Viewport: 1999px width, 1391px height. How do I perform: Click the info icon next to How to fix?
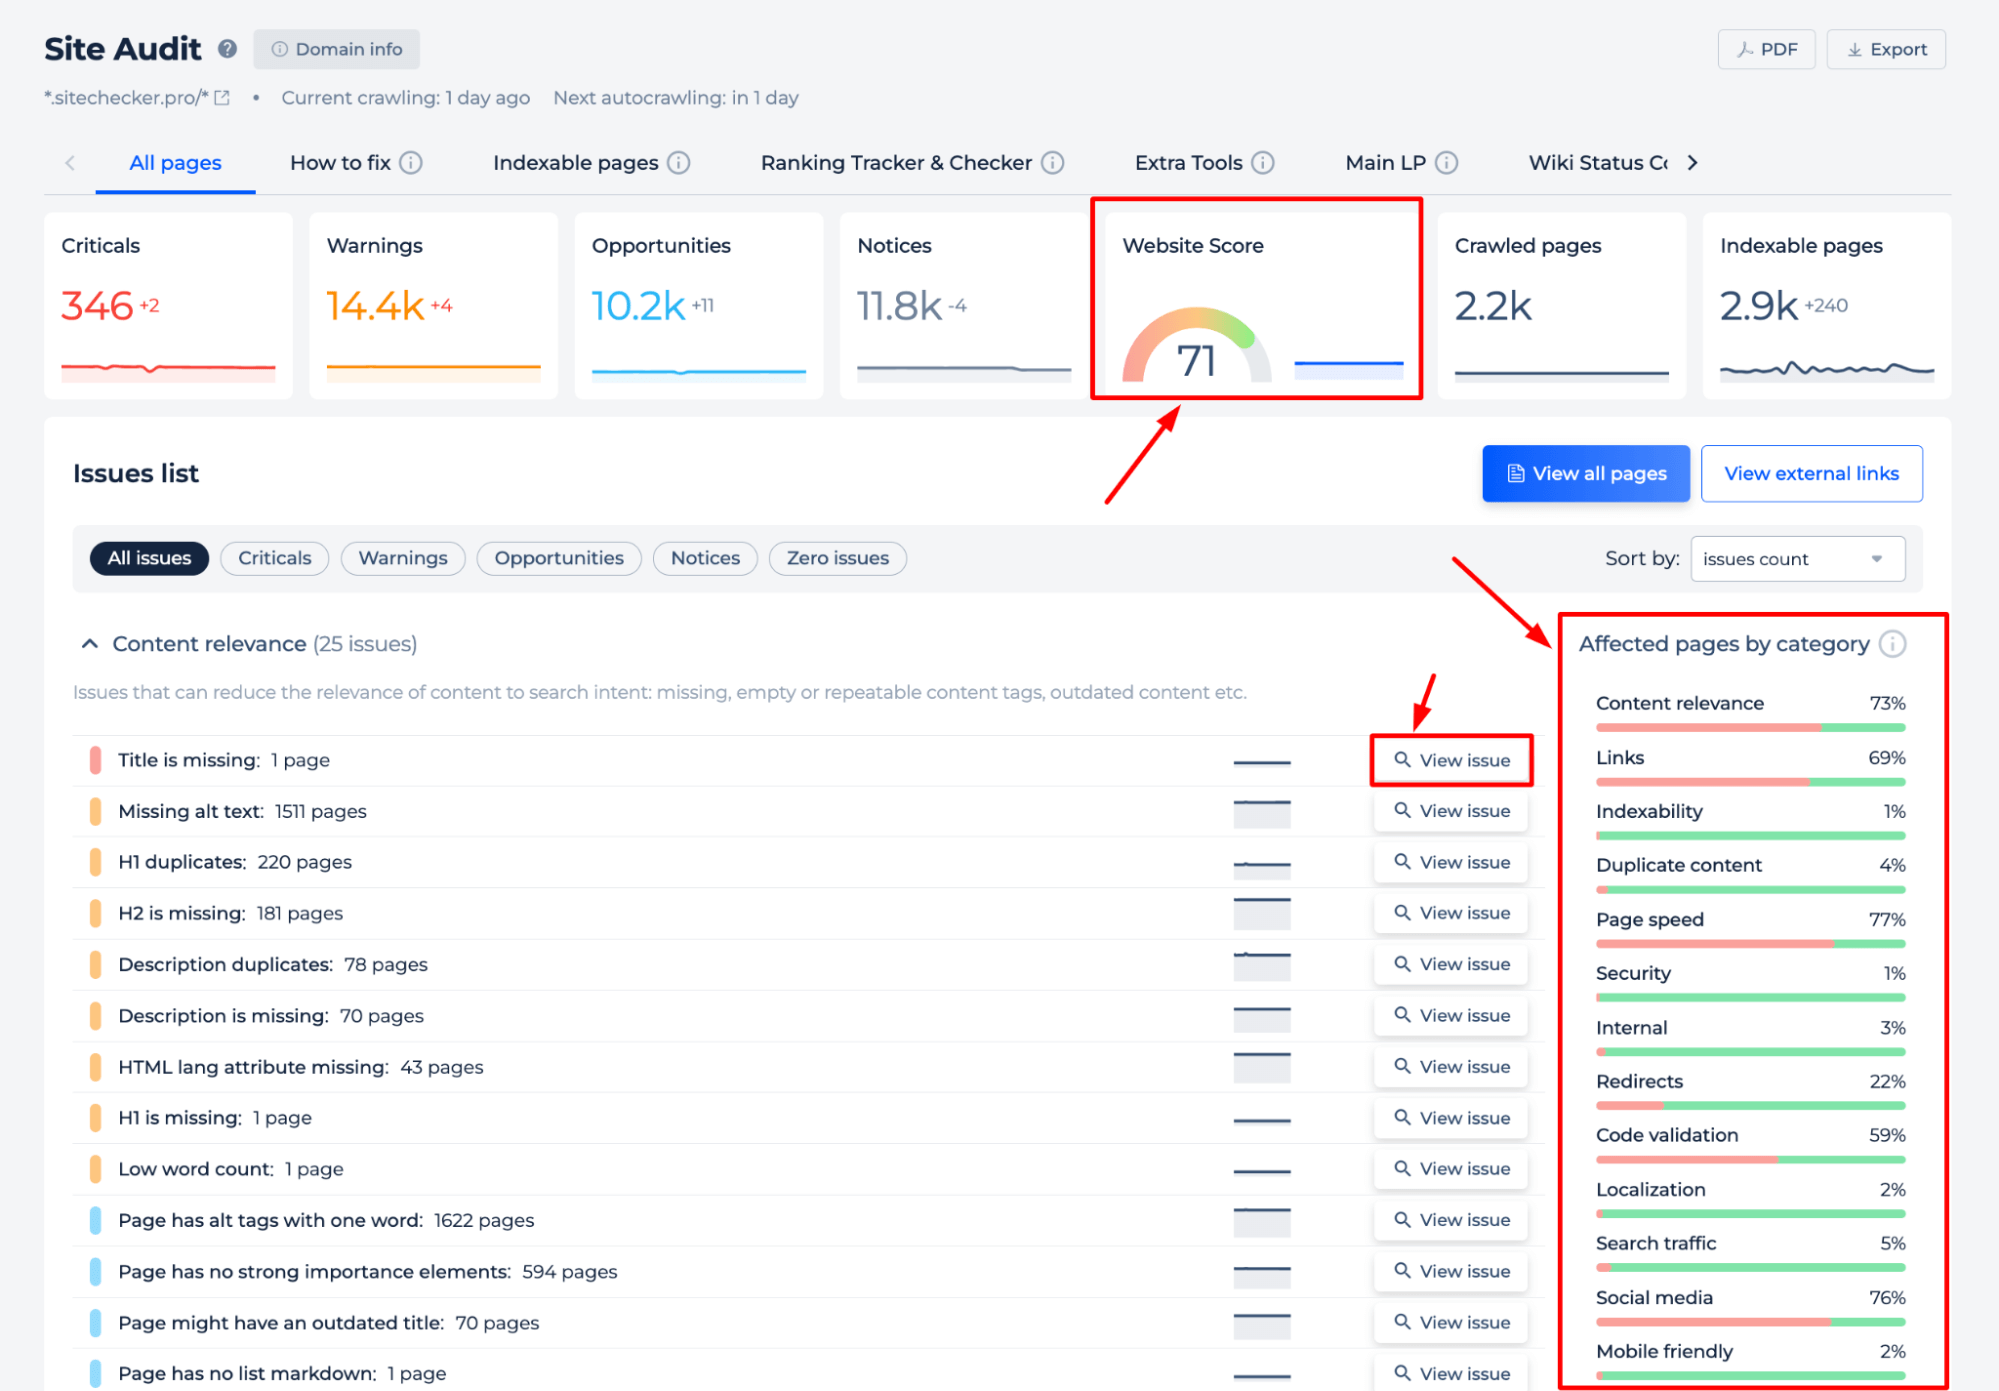tap(411, 163)
